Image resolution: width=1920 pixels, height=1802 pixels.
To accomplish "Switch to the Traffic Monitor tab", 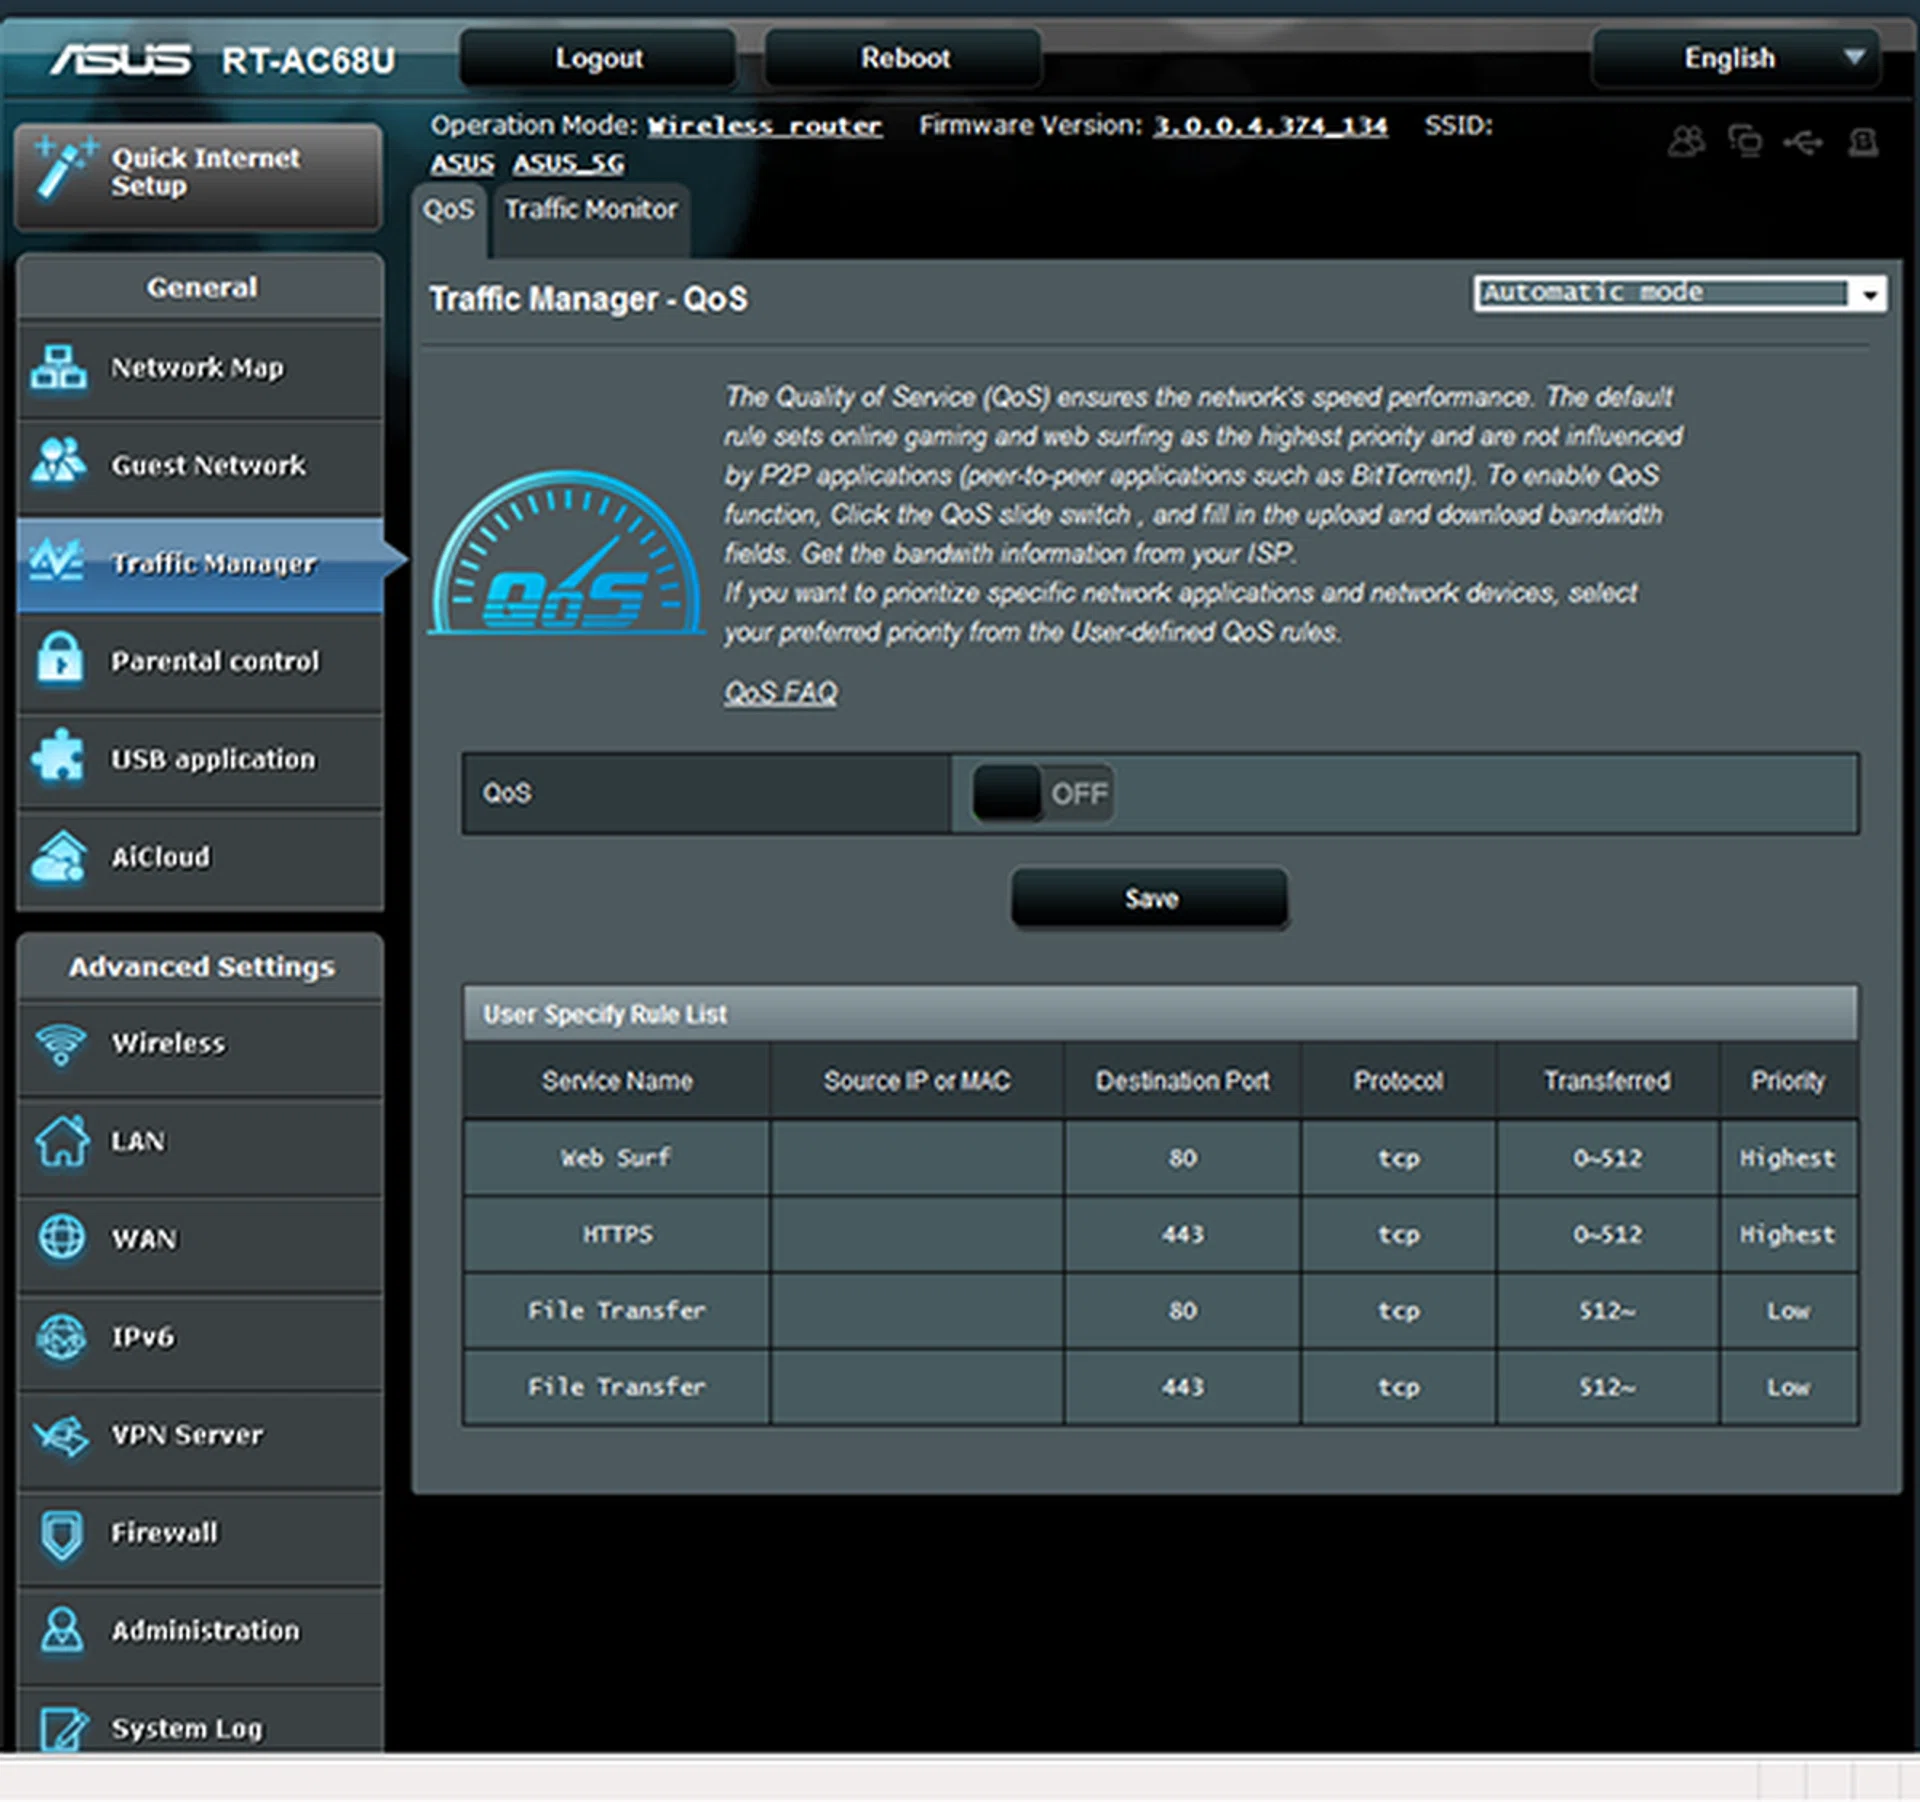I will [x=590, y=210].
